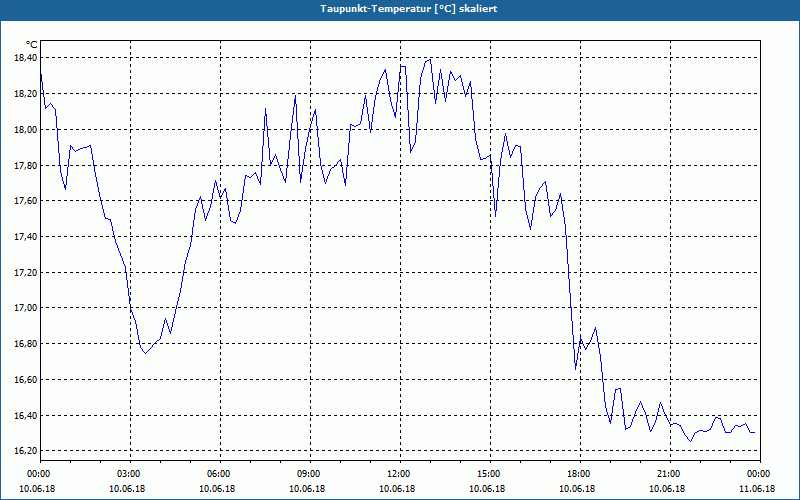Click the 00:00 time label above 10.06.18

click(x=37, y=474)
